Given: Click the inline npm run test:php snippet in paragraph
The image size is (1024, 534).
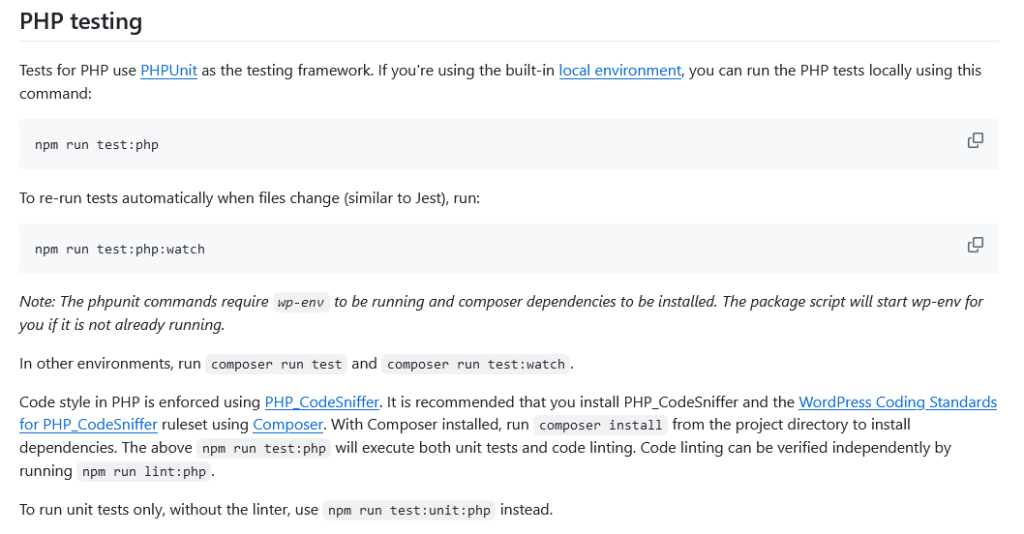Looking at the screenshot, I should coord(264,449).
